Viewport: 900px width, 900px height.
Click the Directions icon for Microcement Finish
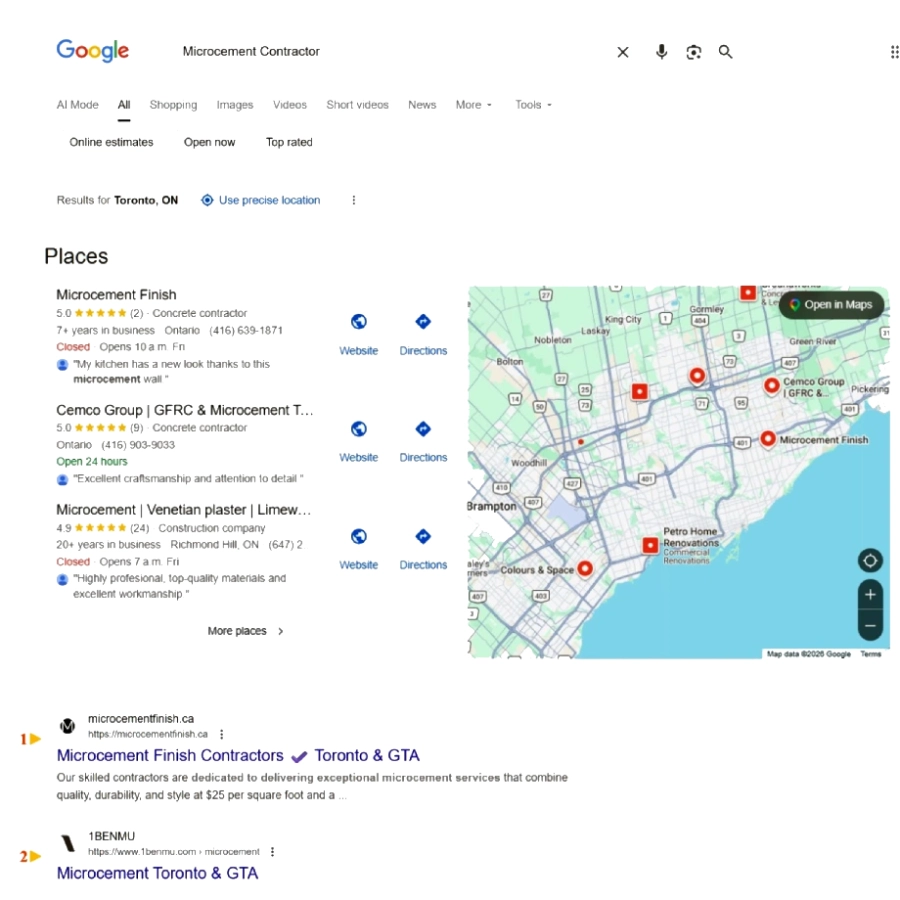click(423, 321)
